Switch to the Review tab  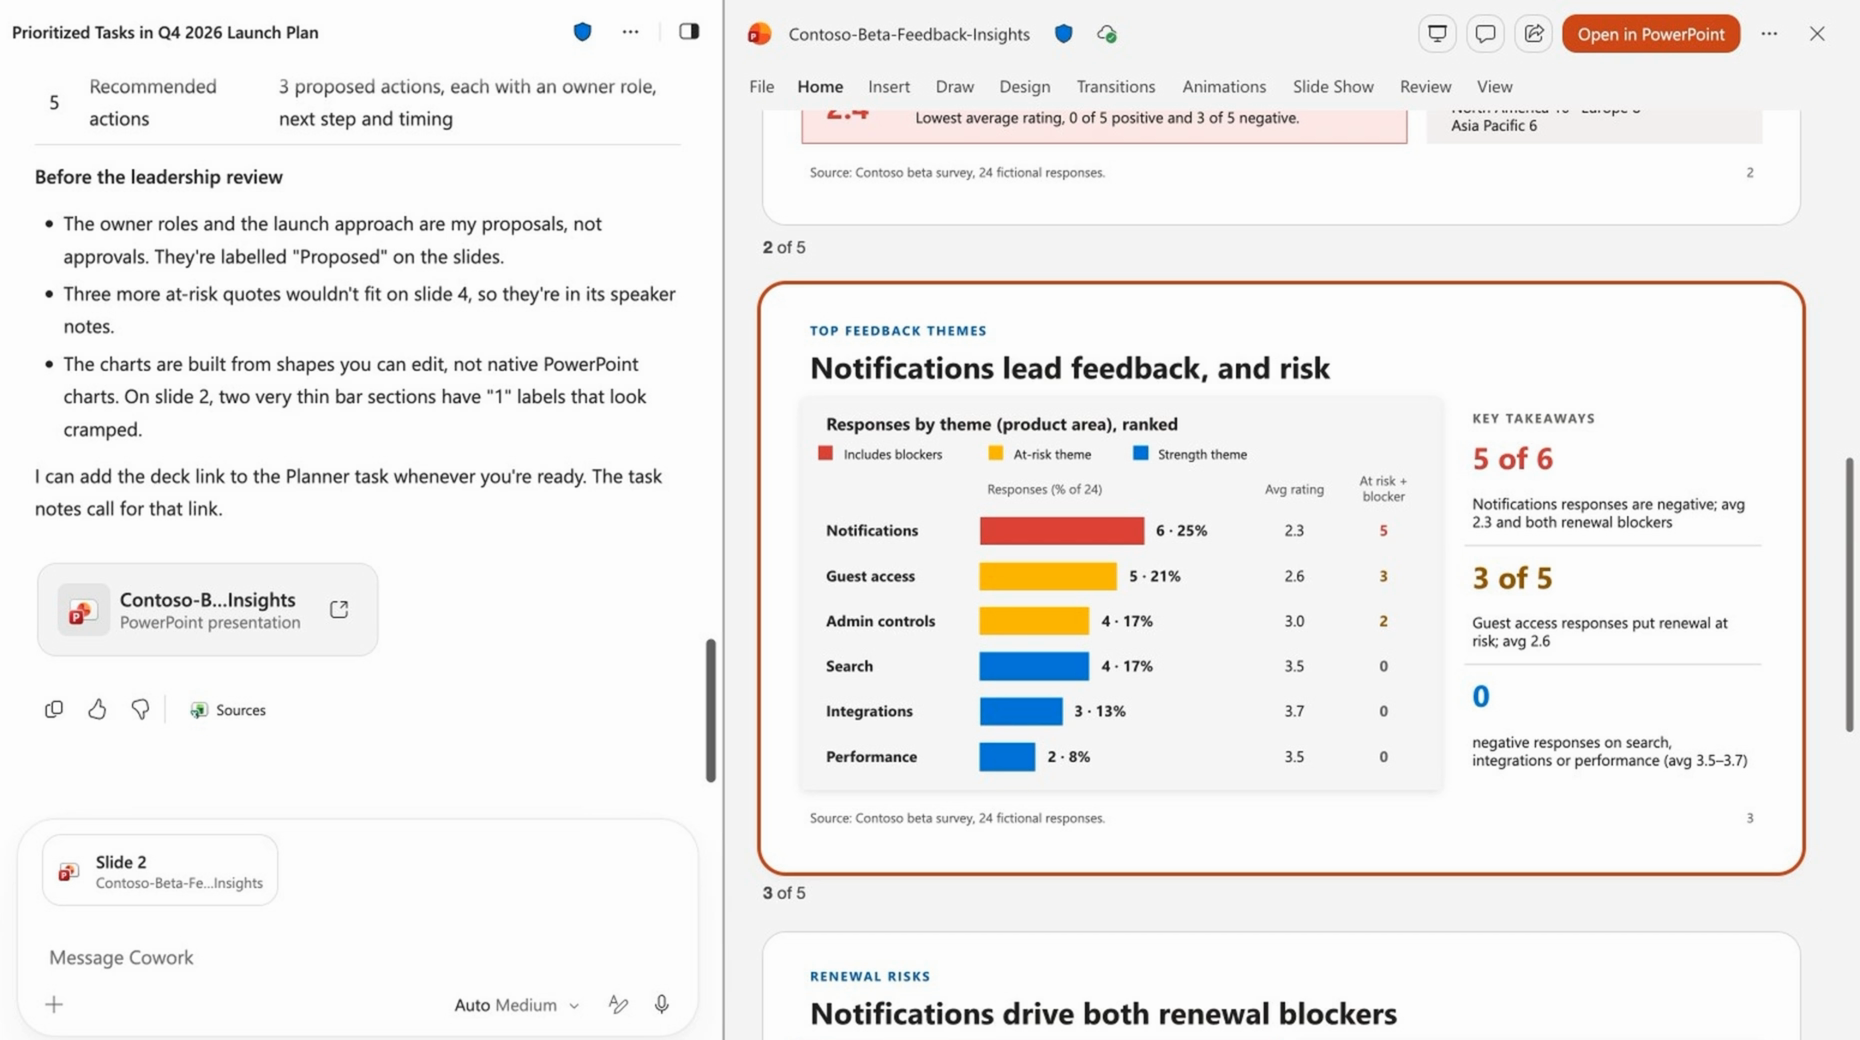pyautogui.click(x=1425, y=87)
